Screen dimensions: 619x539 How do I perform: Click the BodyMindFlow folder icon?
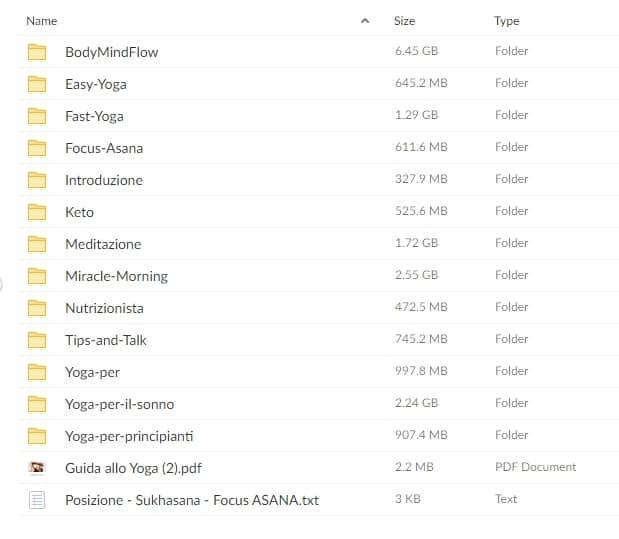pyautogui.click(x=37, y=52)
